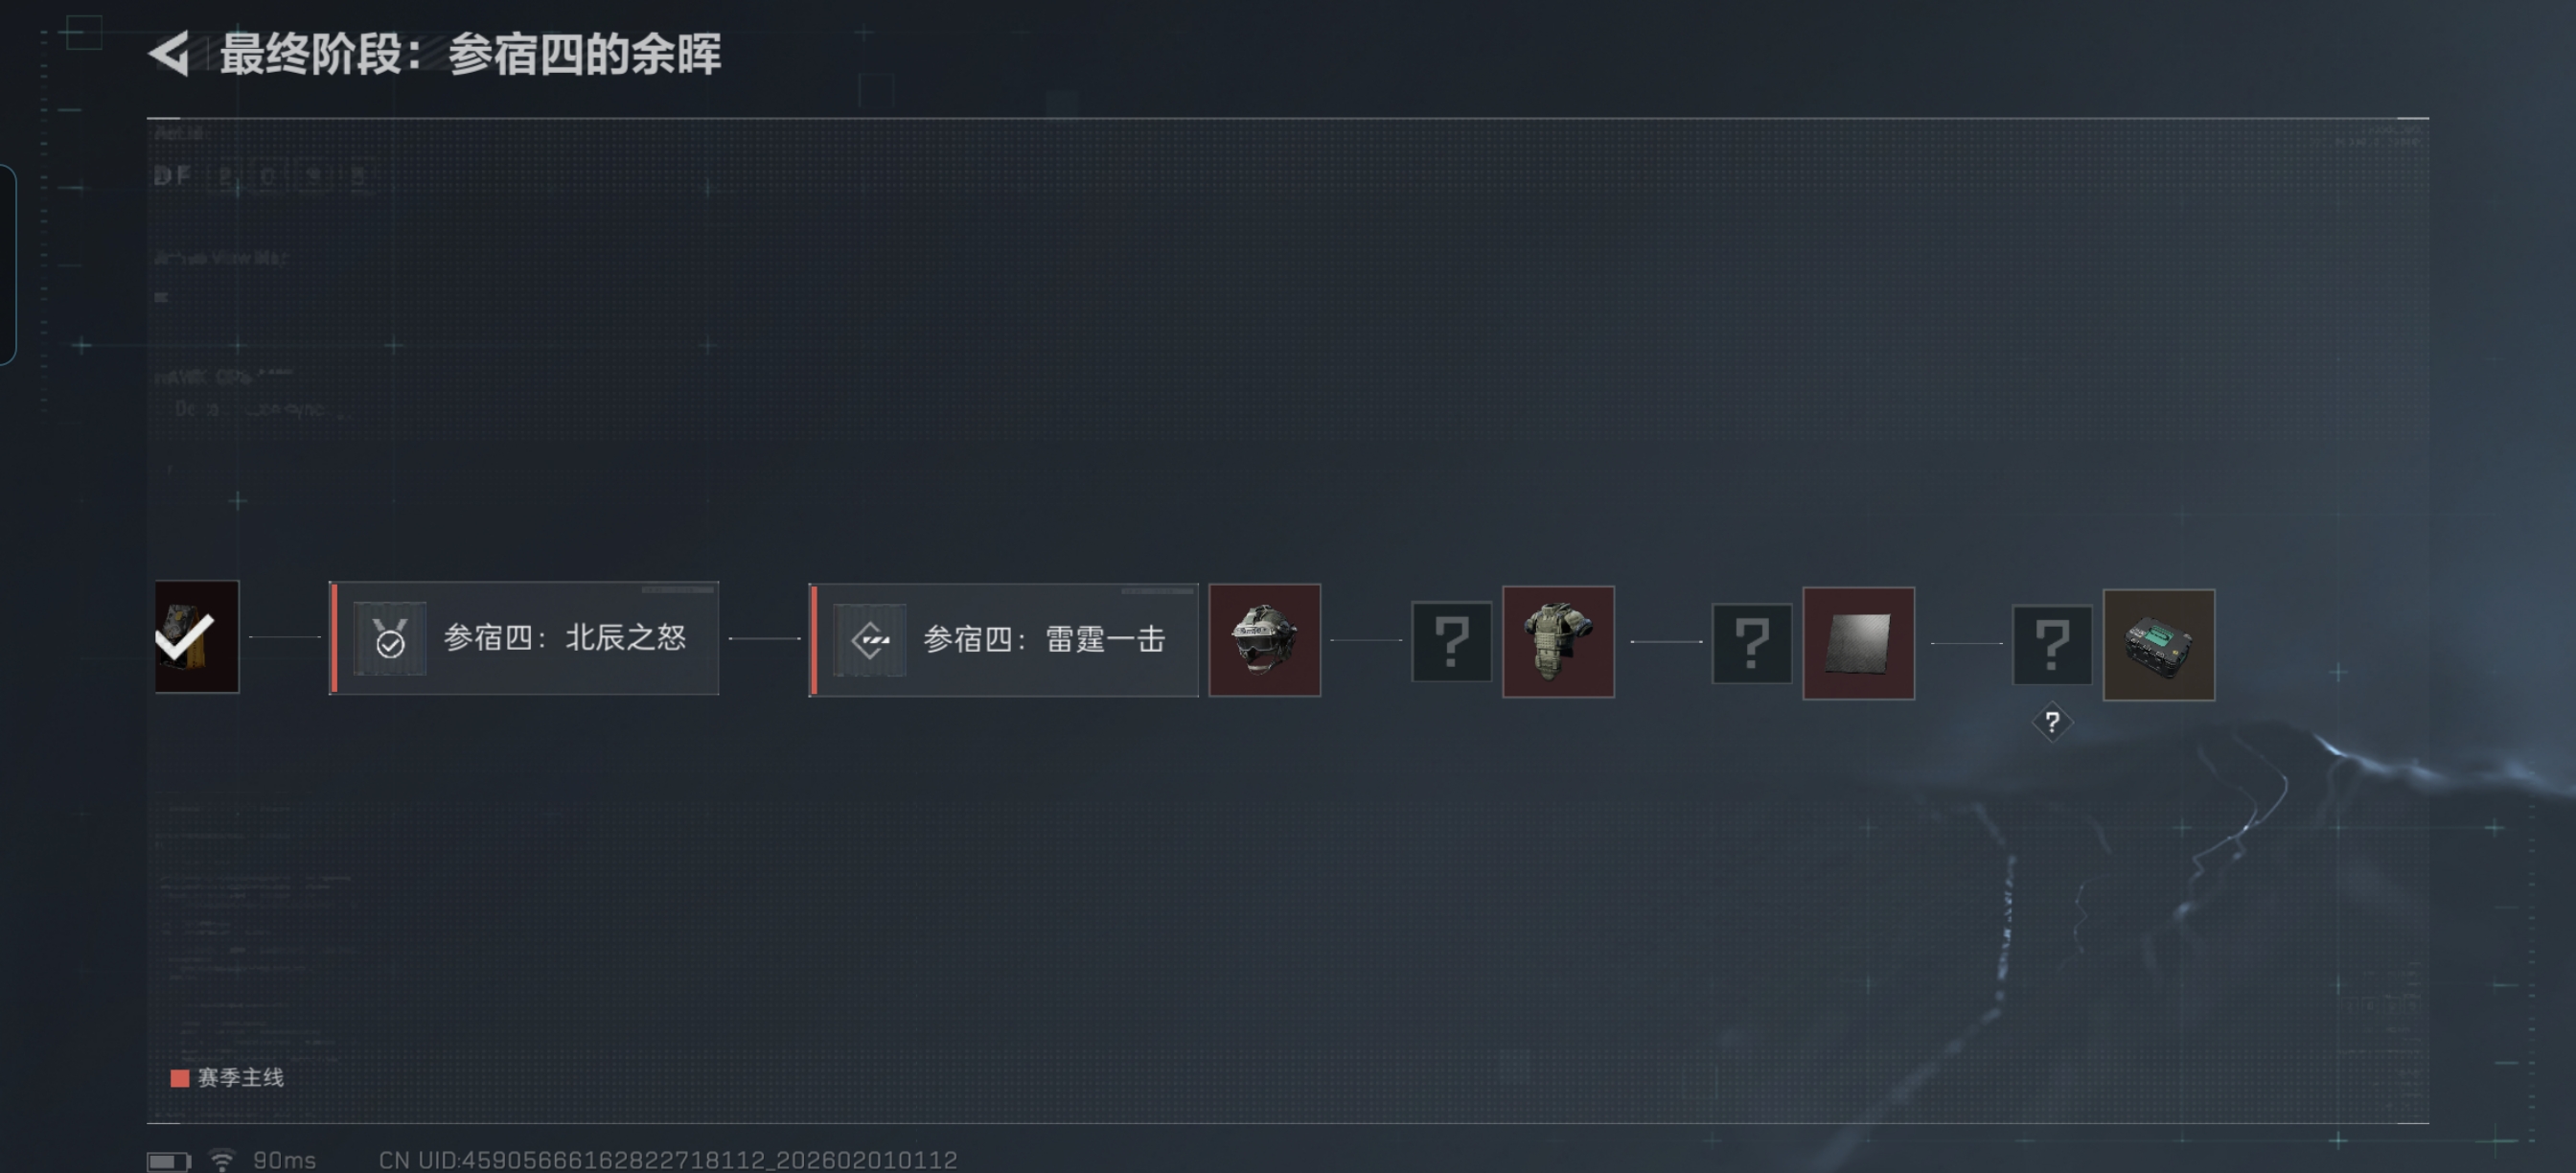Click the 最终阶段：参宿四的余晖 title
Viewport: 2576px width, 1173px height.
click(x=470, y=54)
